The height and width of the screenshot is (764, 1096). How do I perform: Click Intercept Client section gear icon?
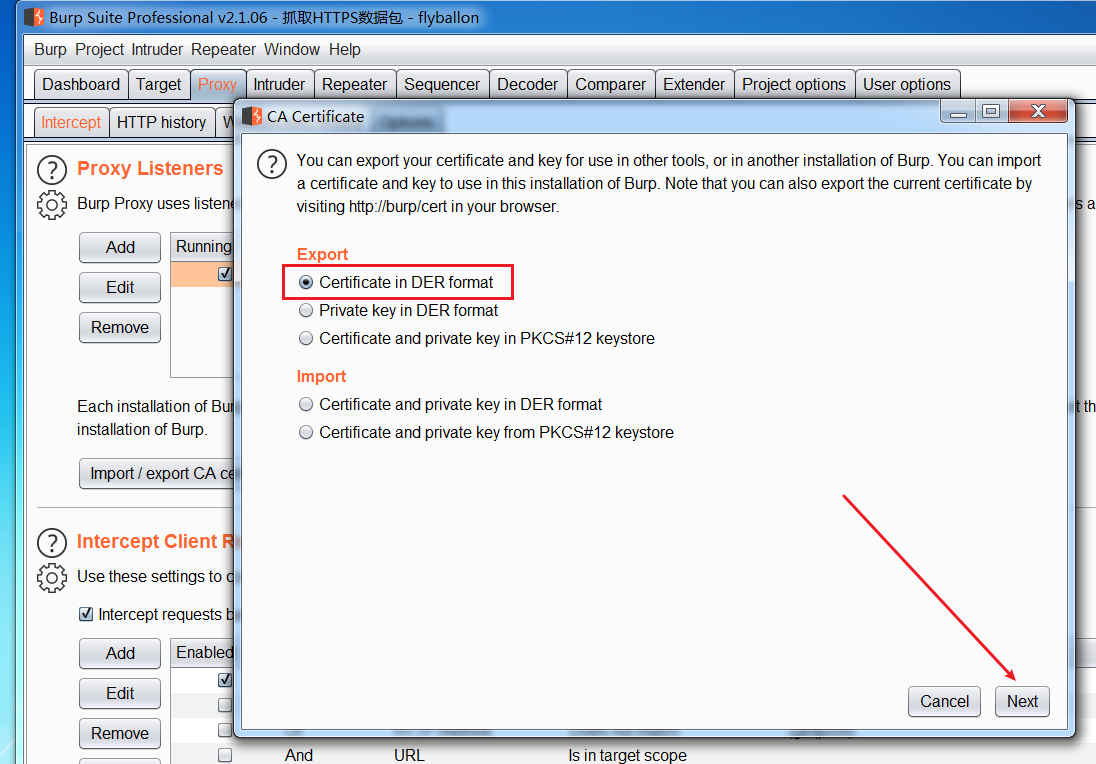52,578
